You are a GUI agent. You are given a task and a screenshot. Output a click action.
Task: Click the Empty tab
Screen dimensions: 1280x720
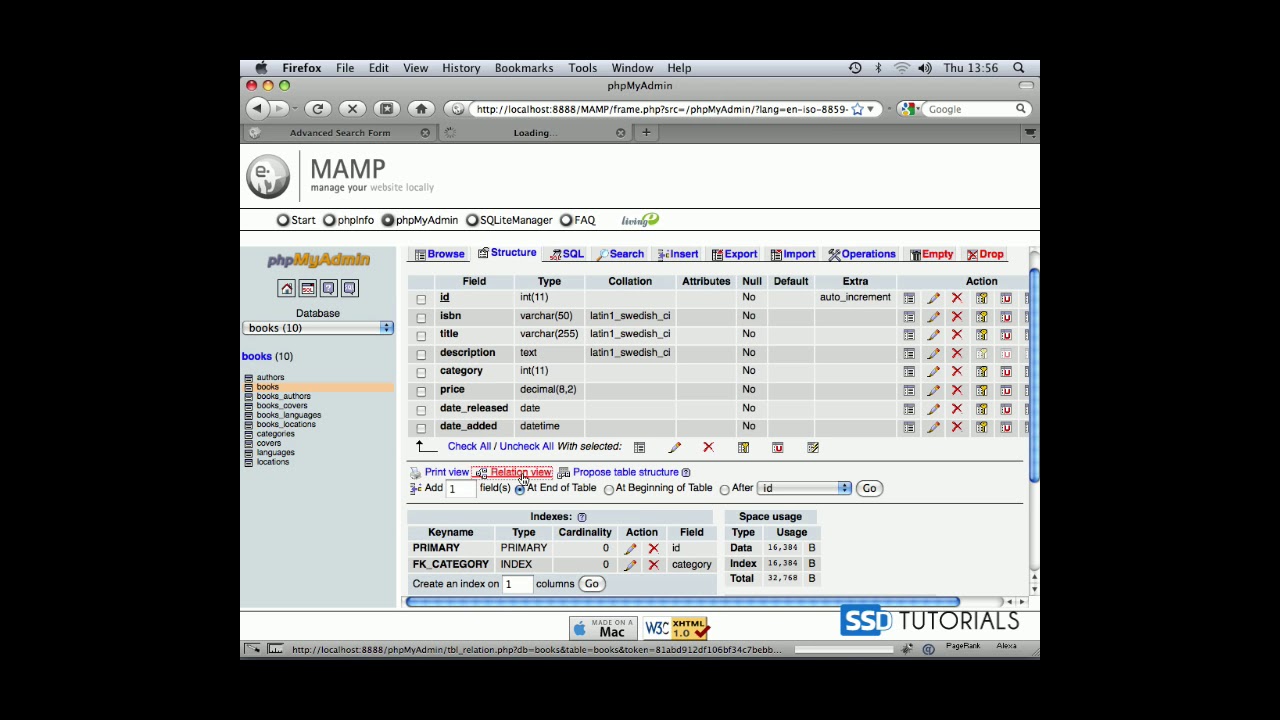pyautogui.click(x=930, y=254)
